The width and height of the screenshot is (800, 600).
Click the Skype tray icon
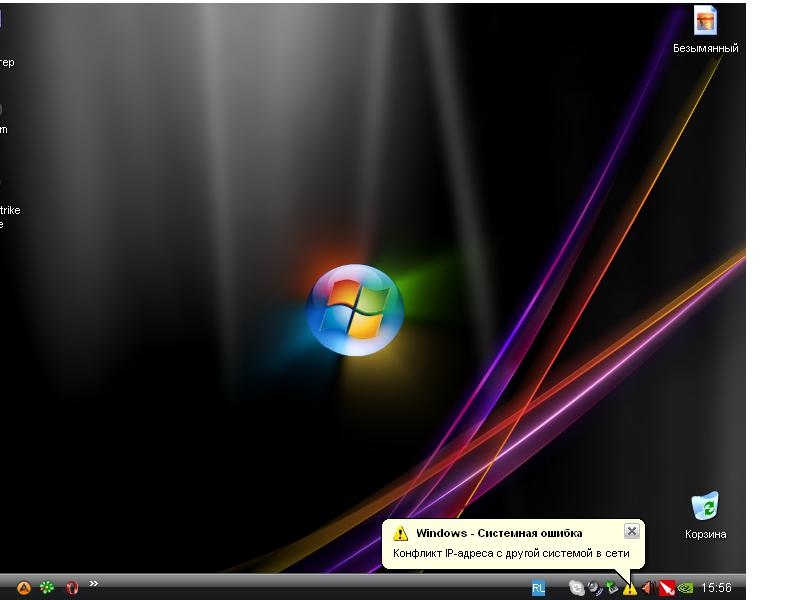point(577,588)
